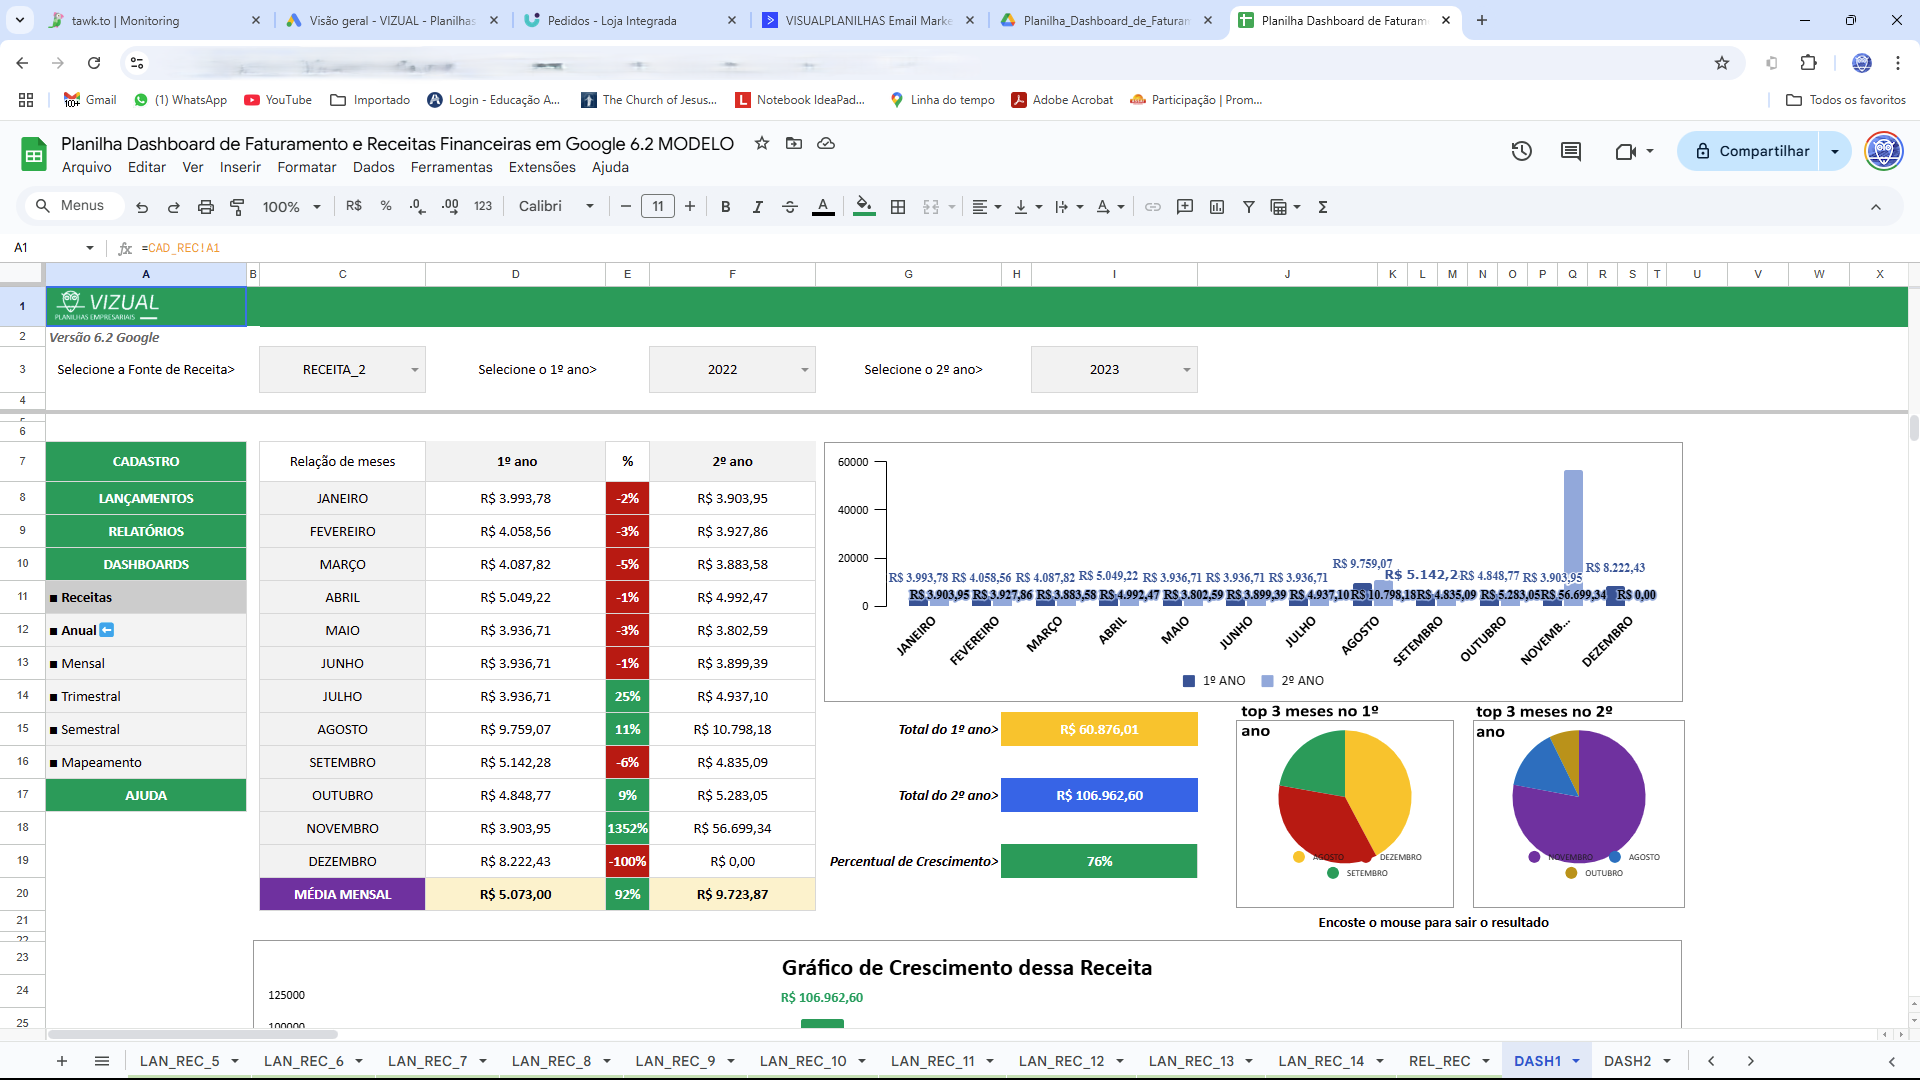1920x1080 pixels.
Task: Click the insert chart icon
Action: (x=1217, y=207)
